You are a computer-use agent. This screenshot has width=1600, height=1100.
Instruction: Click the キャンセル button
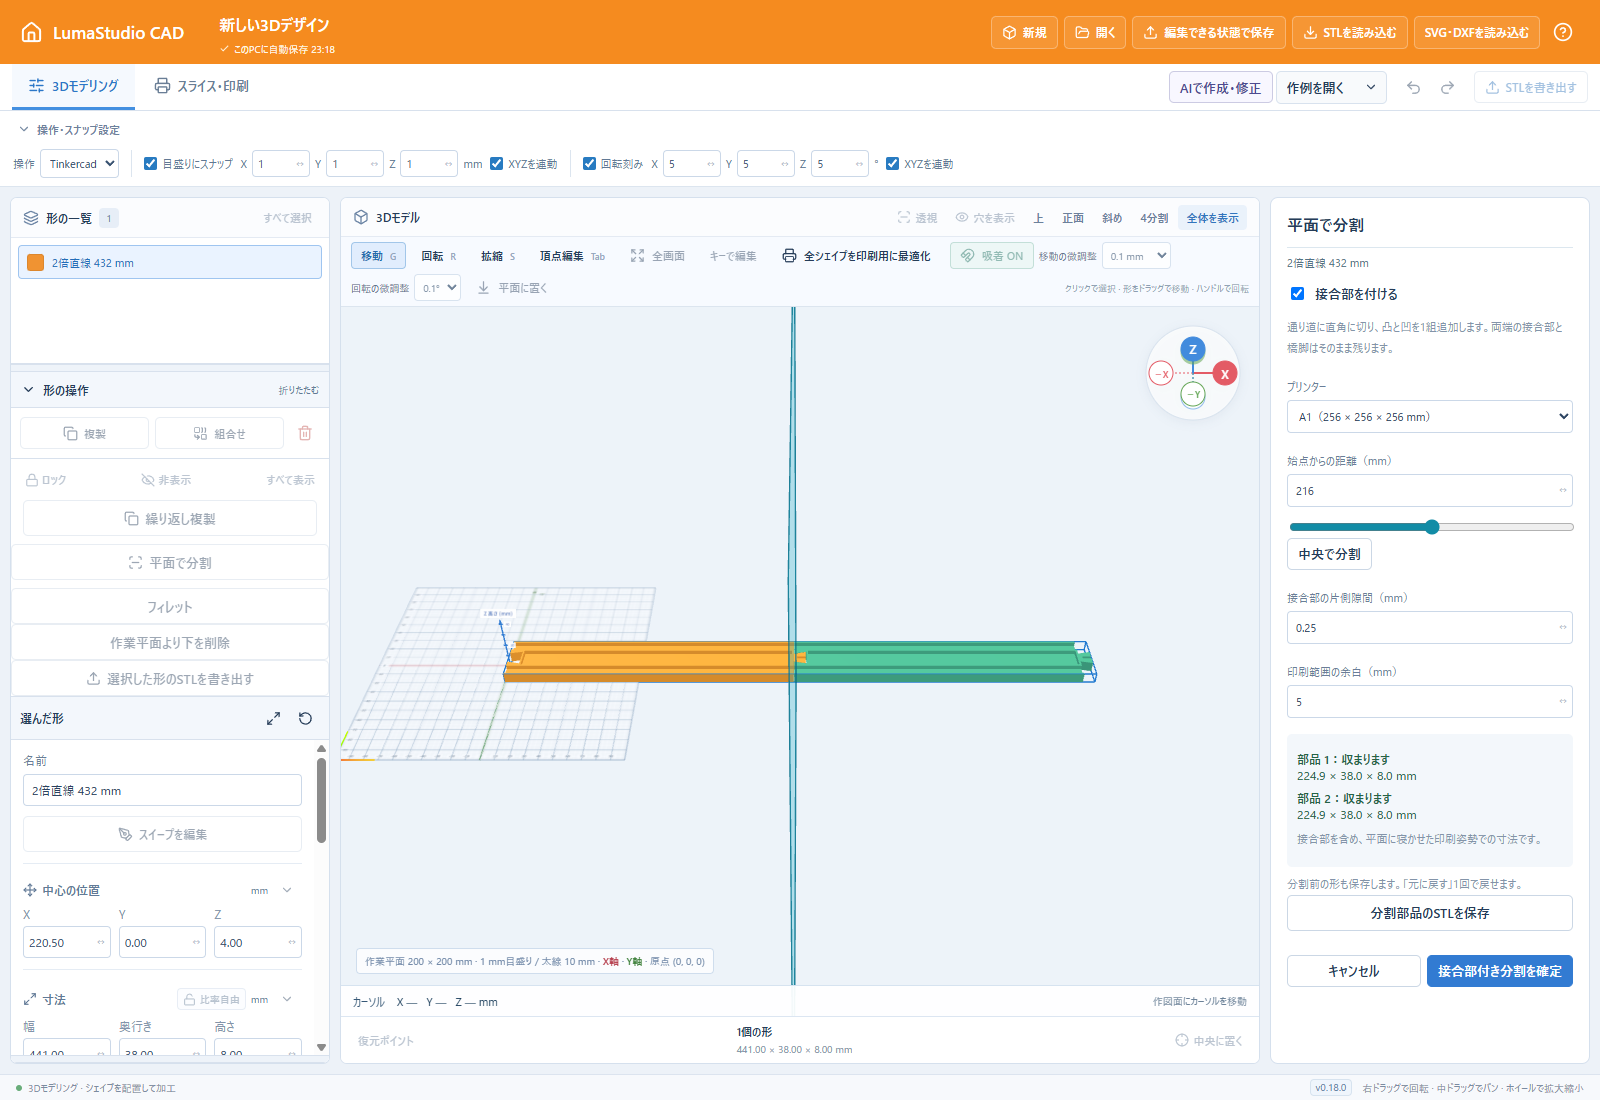click(1353, 971)
